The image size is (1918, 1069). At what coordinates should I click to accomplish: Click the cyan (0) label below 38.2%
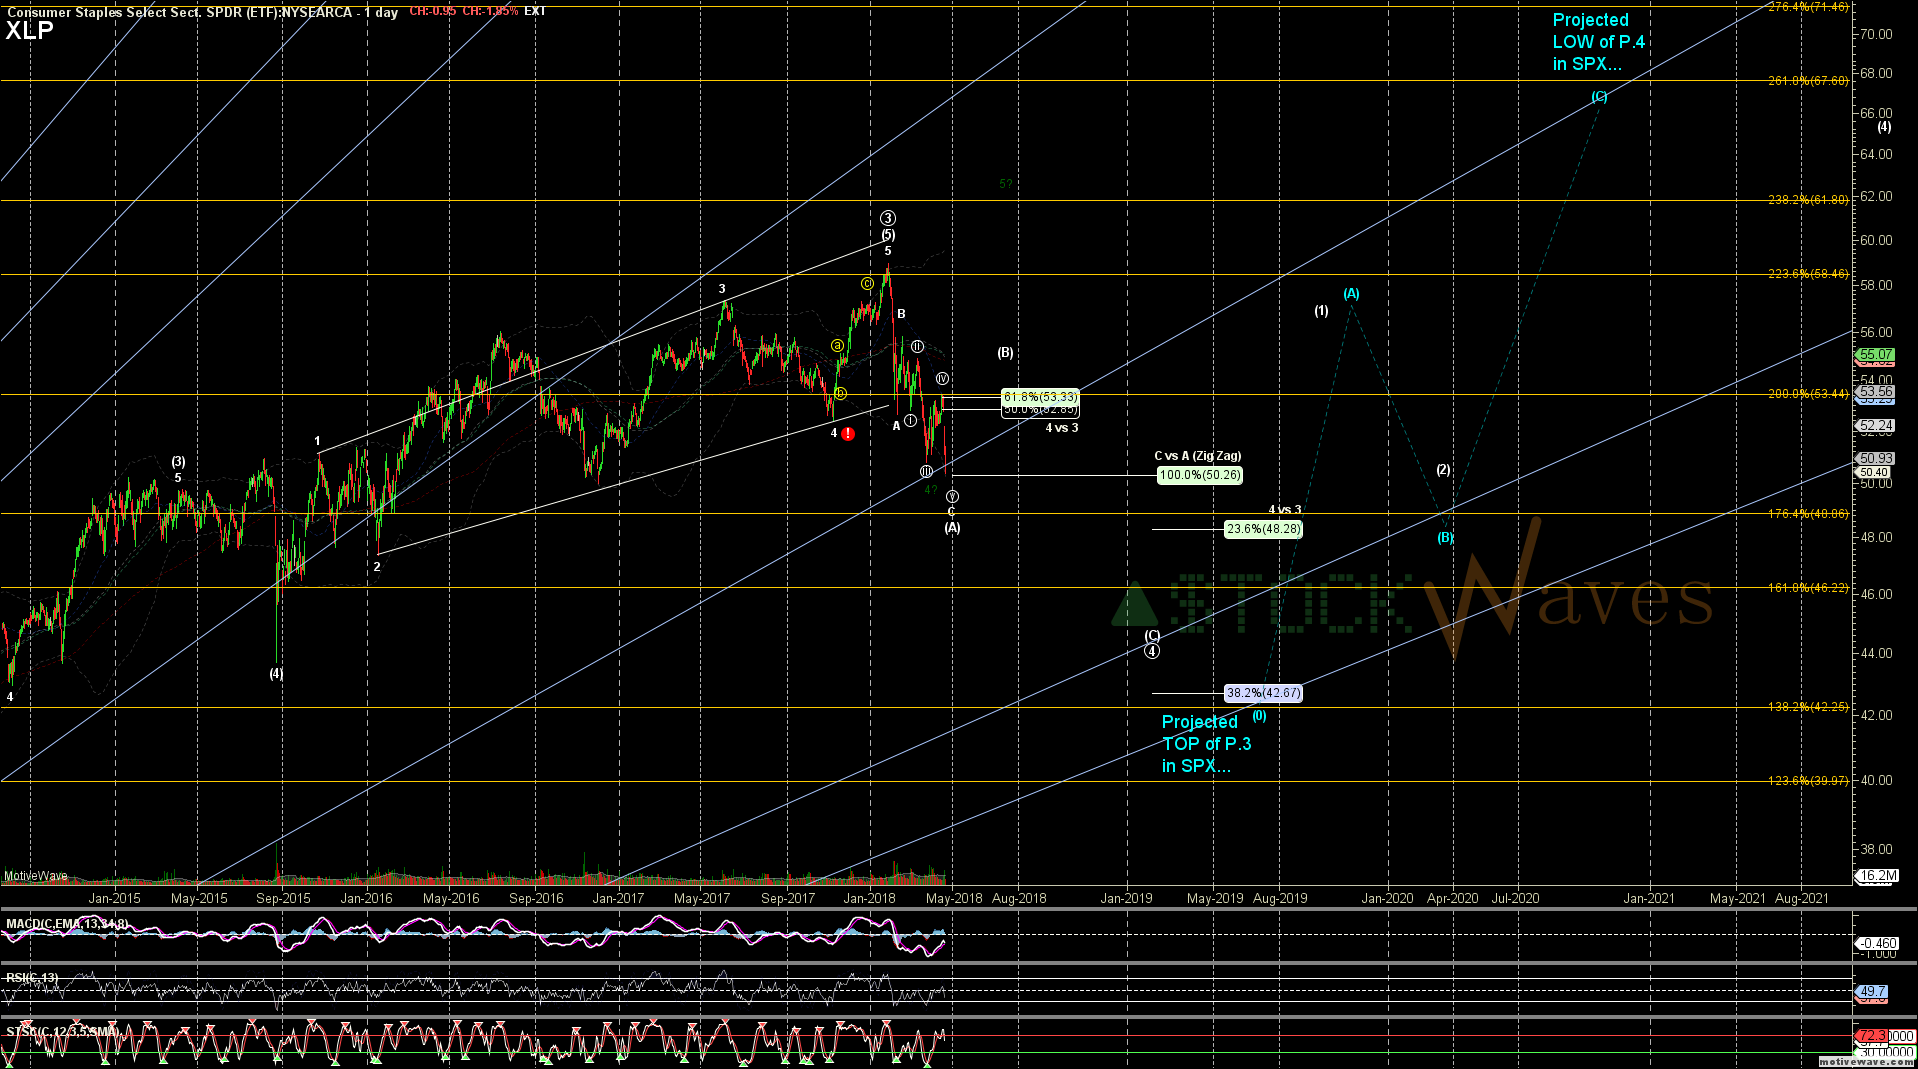[1259, 716]
